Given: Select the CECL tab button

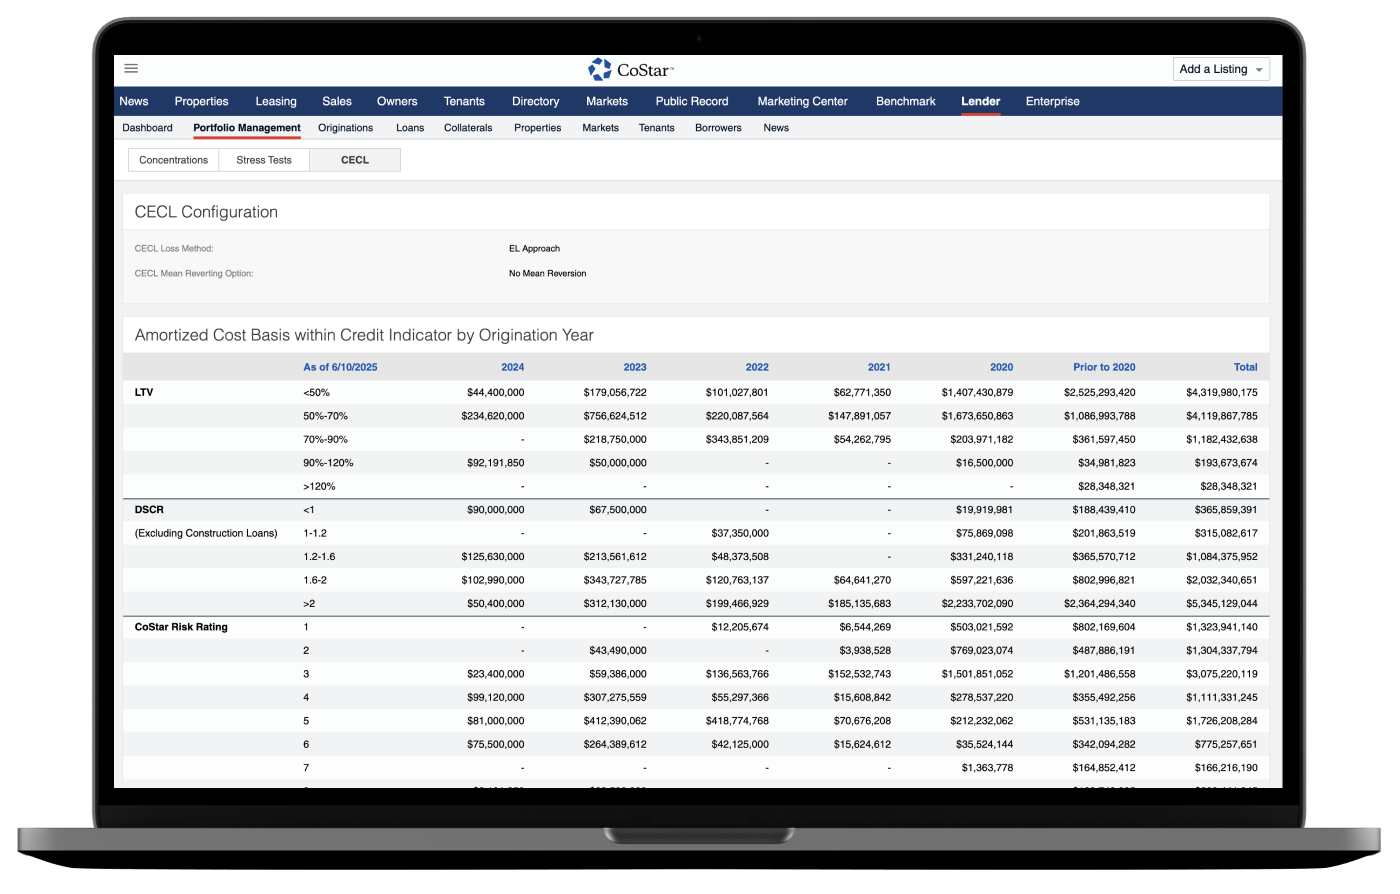Looking at the screenshot, I should click(x=355, y=160).
